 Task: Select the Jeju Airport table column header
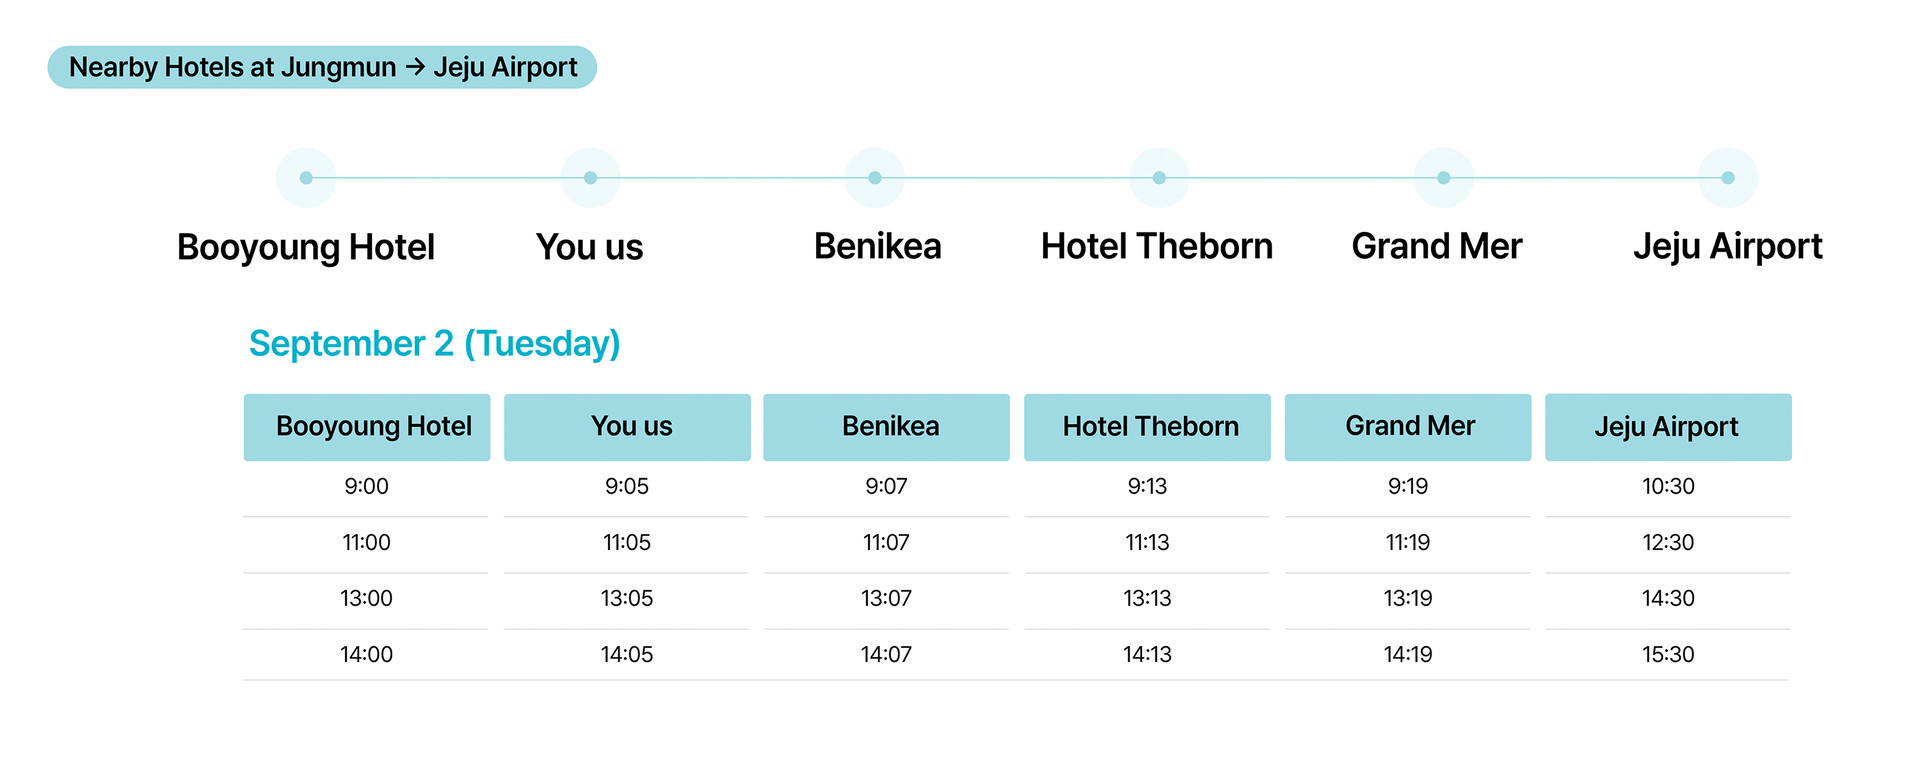tap(1668, 427)
